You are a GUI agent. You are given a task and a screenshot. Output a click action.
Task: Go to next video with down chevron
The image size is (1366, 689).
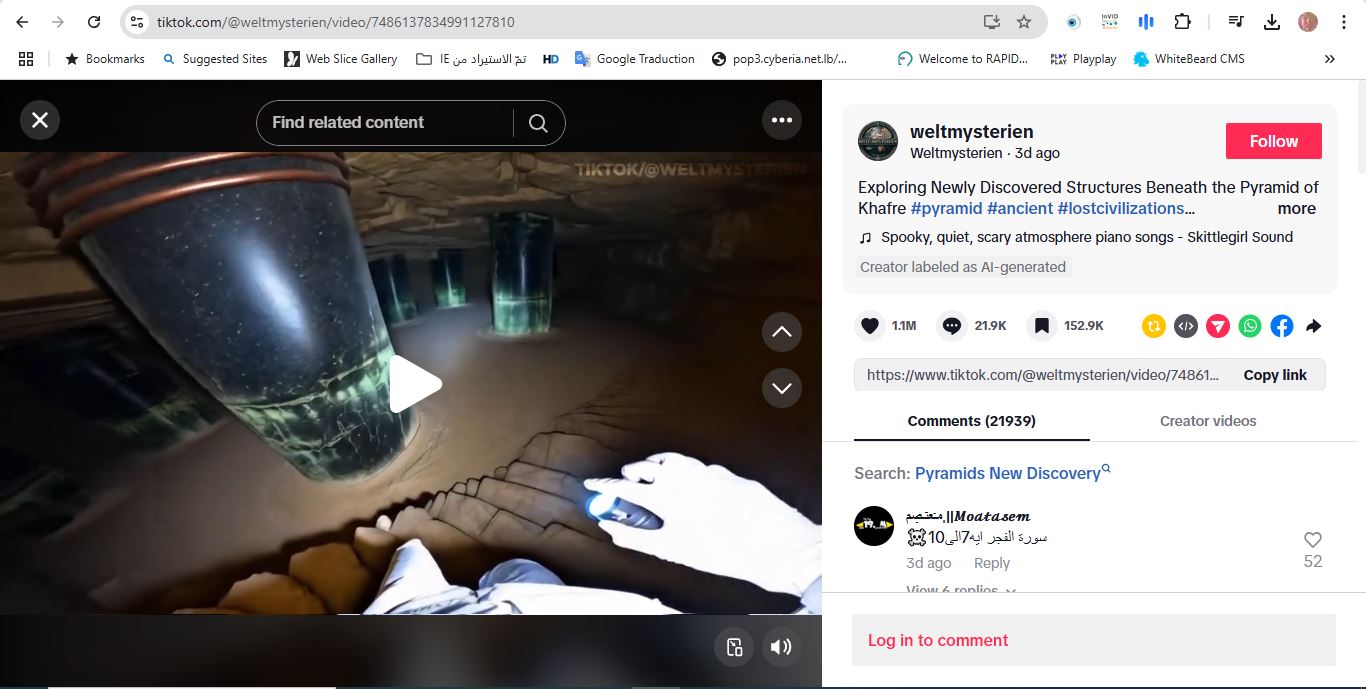click(x=781, y=388)
